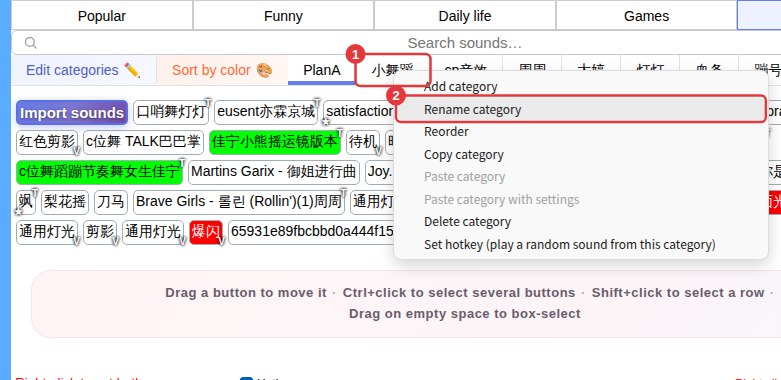Screen dimensions: 781x380
Task: Play Brave Girls - 롤린 (Rollin') sound
Action: 239,202
